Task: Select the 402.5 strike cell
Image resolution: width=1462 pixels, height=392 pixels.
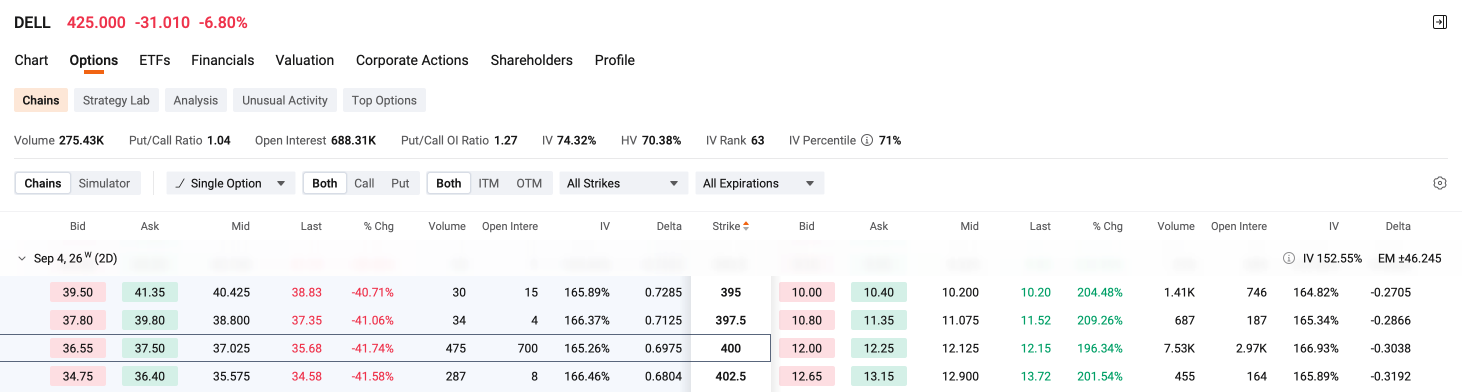Action: coord(731,376)
